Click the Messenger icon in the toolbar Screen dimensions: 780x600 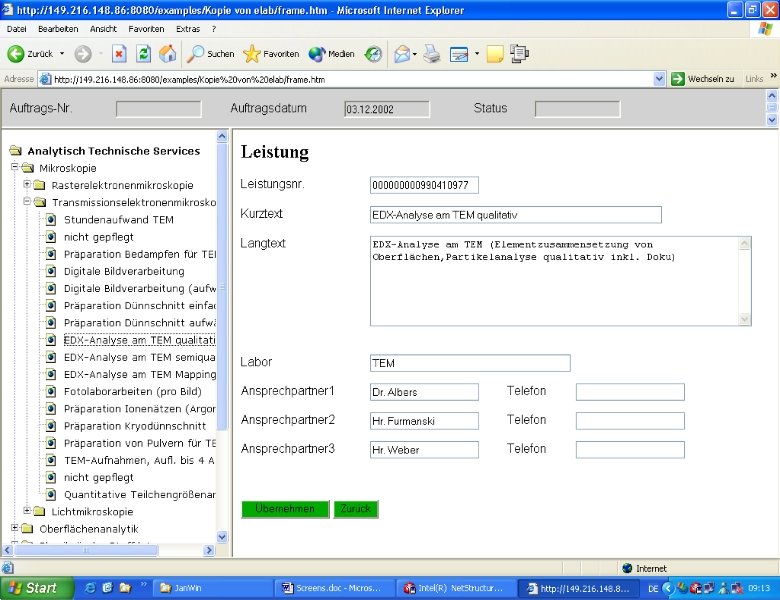click(519, 54)
